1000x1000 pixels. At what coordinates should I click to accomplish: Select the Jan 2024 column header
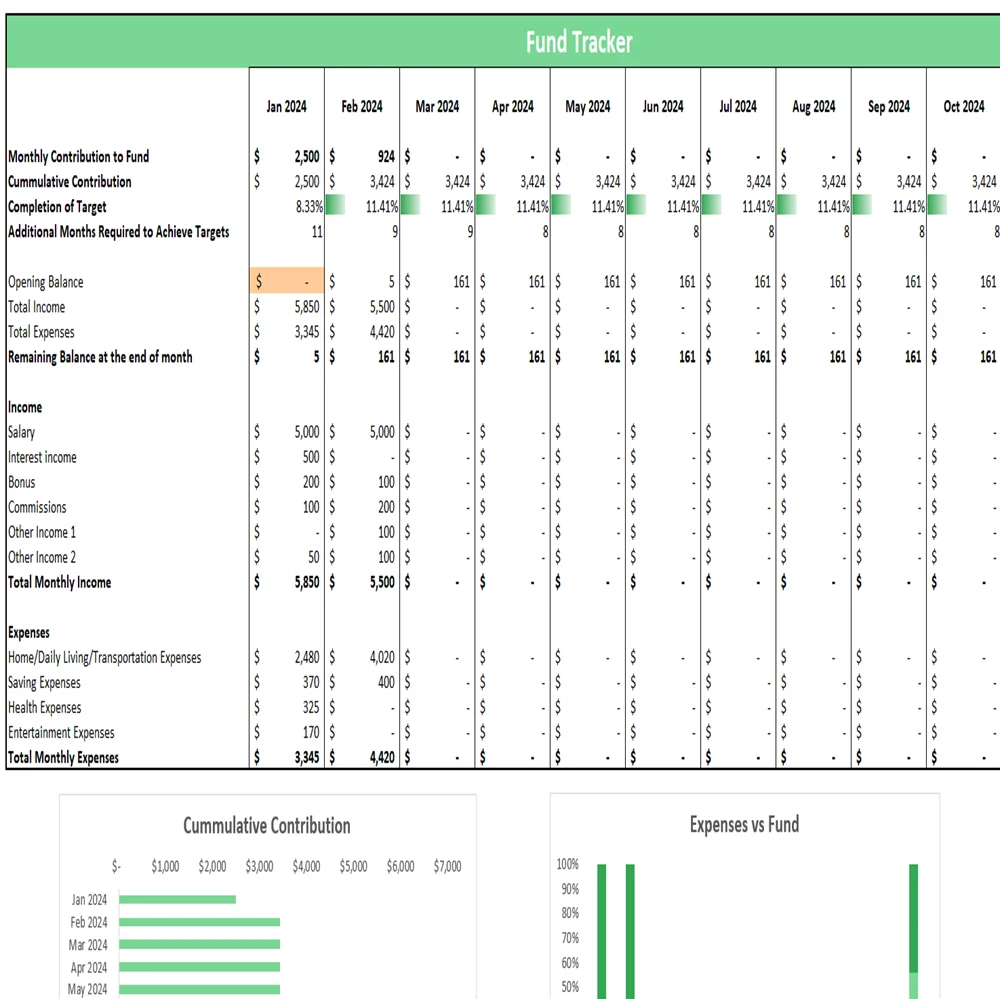coord(287,107)
